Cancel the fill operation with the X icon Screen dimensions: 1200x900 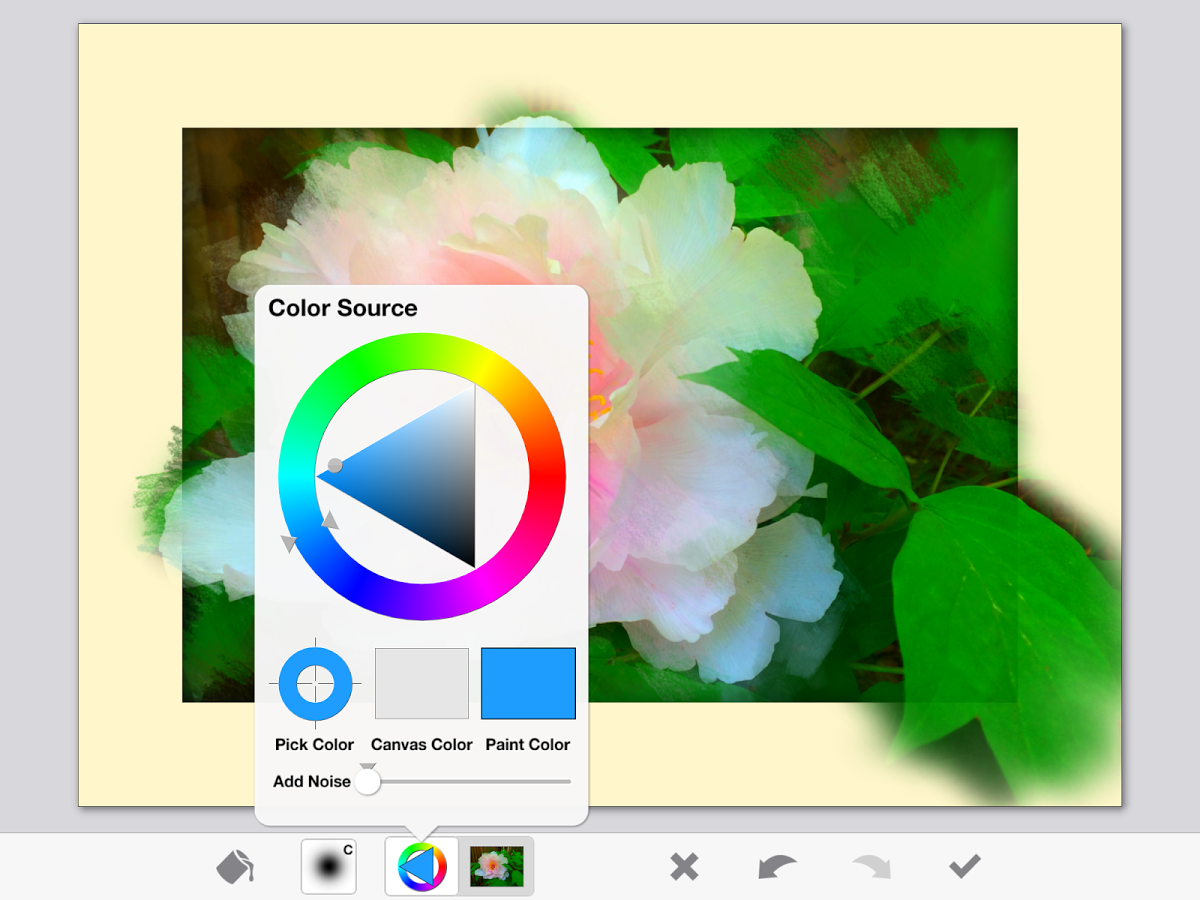point(684,866)
